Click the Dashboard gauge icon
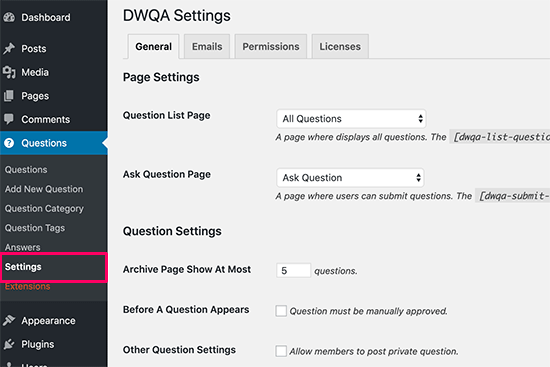This screenshot has width=550, height=367. [x=9, y=17]
